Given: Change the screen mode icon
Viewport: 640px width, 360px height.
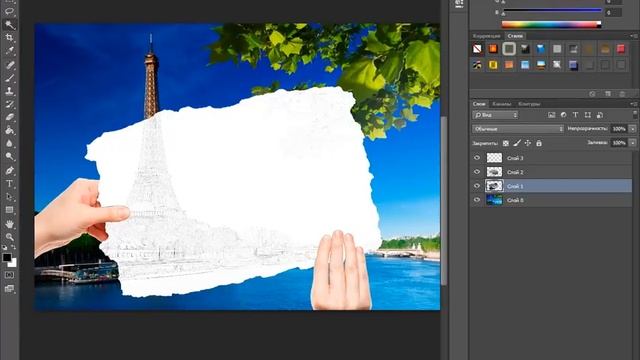Looking at the screenshot, I should 9,289.
